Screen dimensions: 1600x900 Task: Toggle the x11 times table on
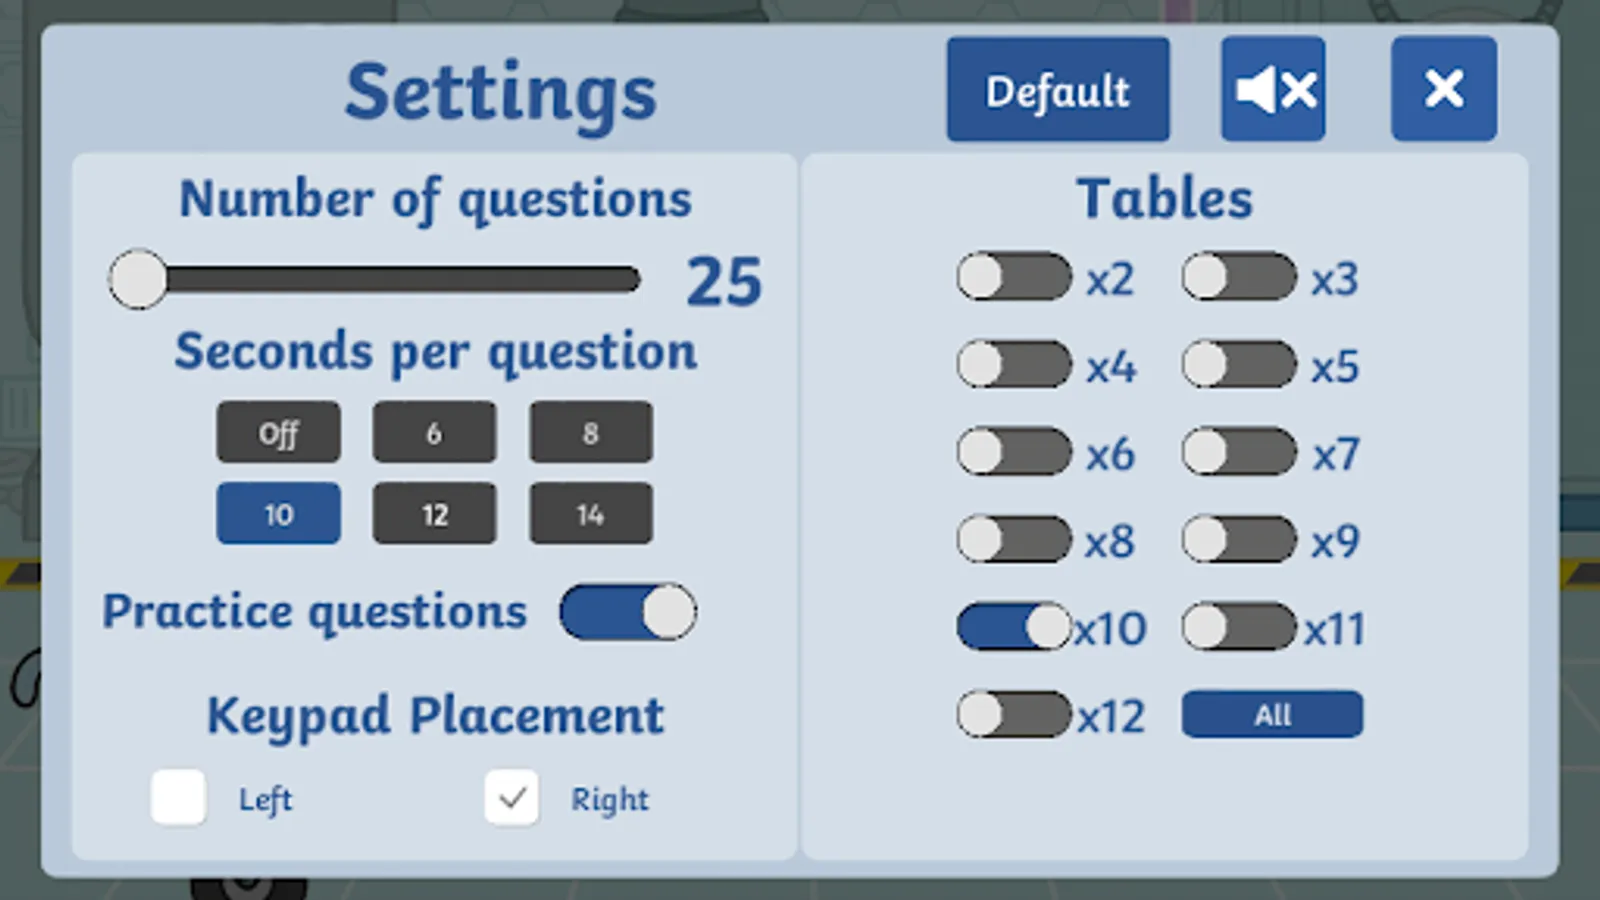[1239, 628]
